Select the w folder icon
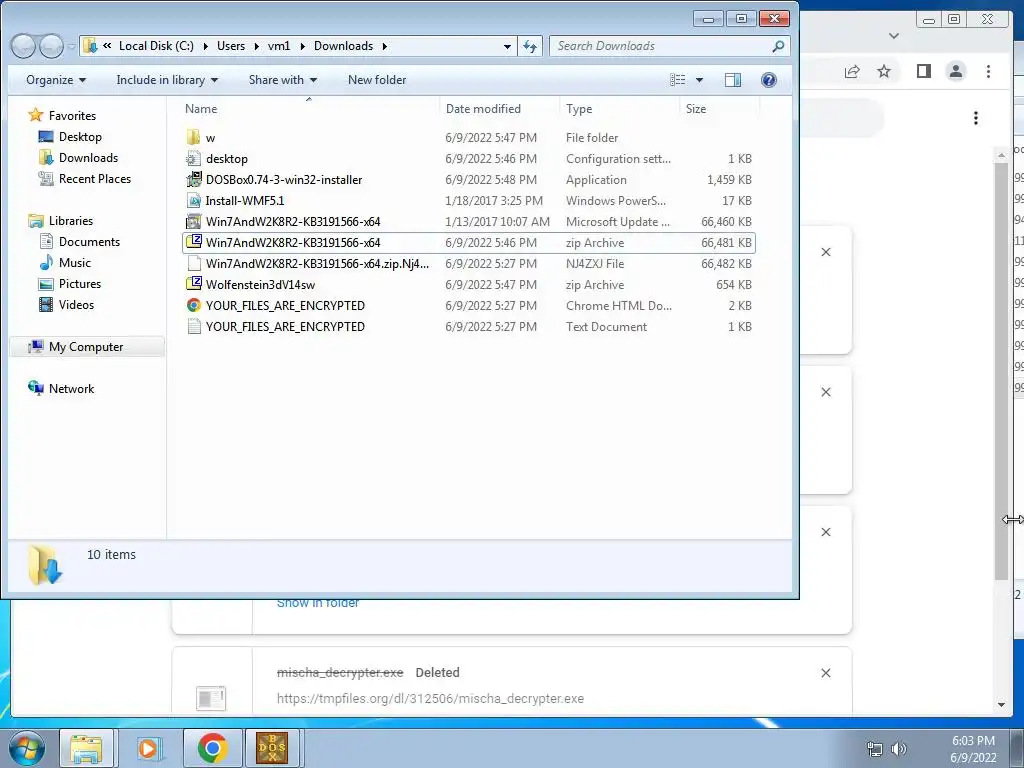The height and width of the screenshot is (768, 1024). (193, 137)
